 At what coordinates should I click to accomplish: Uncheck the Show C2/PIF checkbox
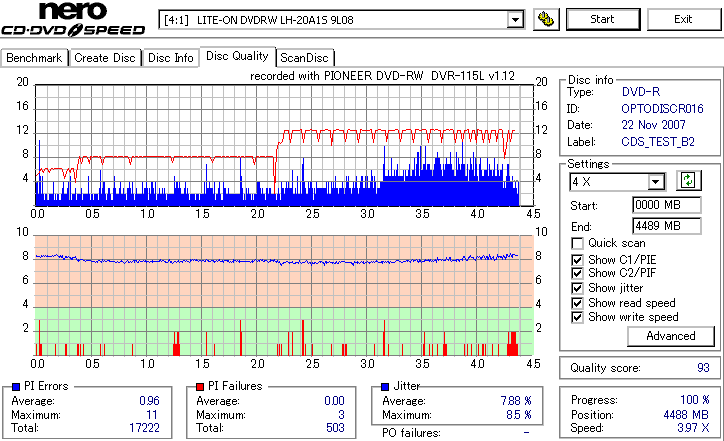(x=577, y=273)
